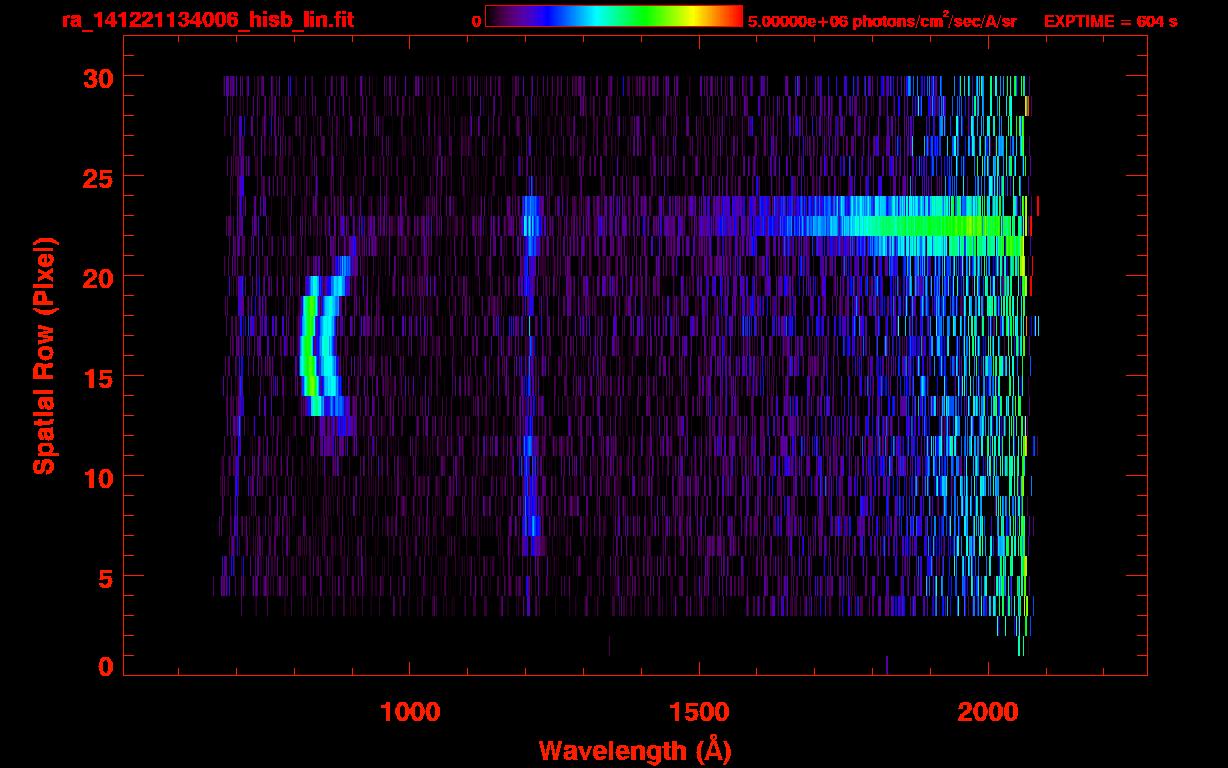Click the y-axis tick label 5
This screenshot has height=768, width=1228.
[x=106, y=577]
